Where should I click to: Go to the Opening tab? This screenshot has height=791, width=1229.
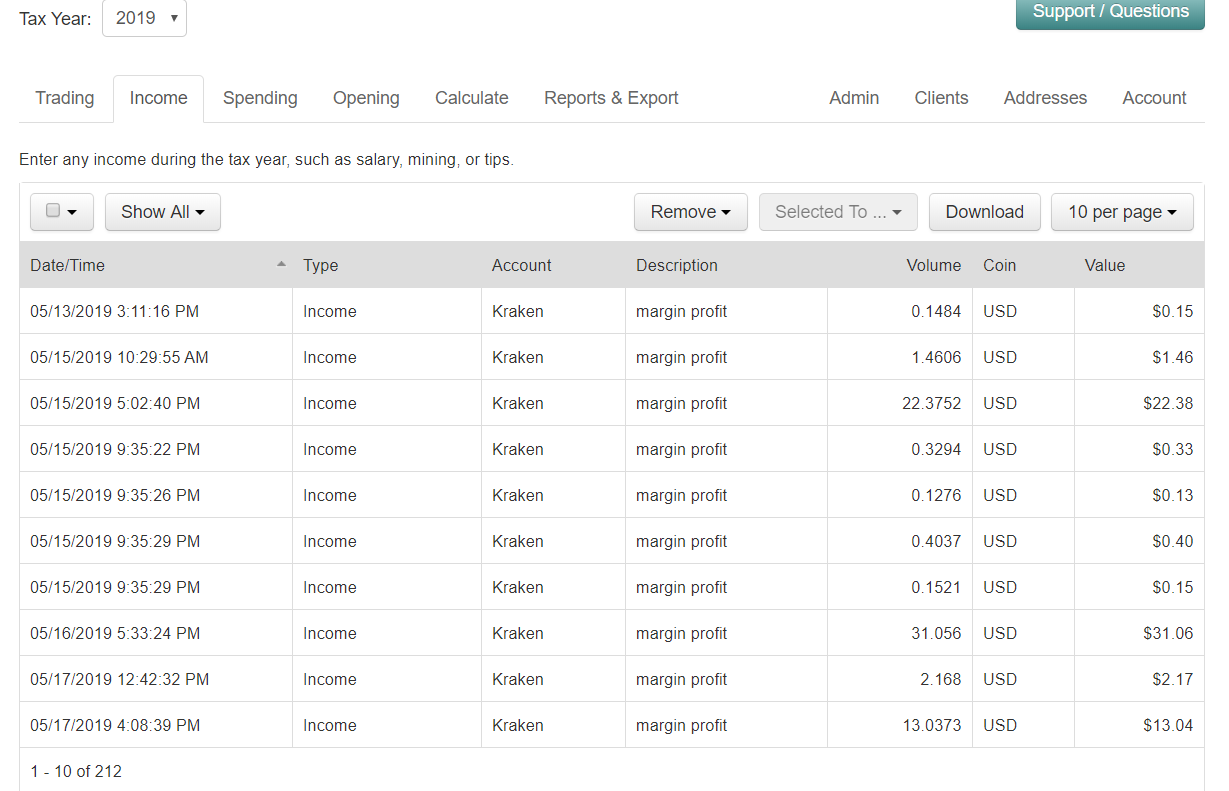[x=366, y=98]
